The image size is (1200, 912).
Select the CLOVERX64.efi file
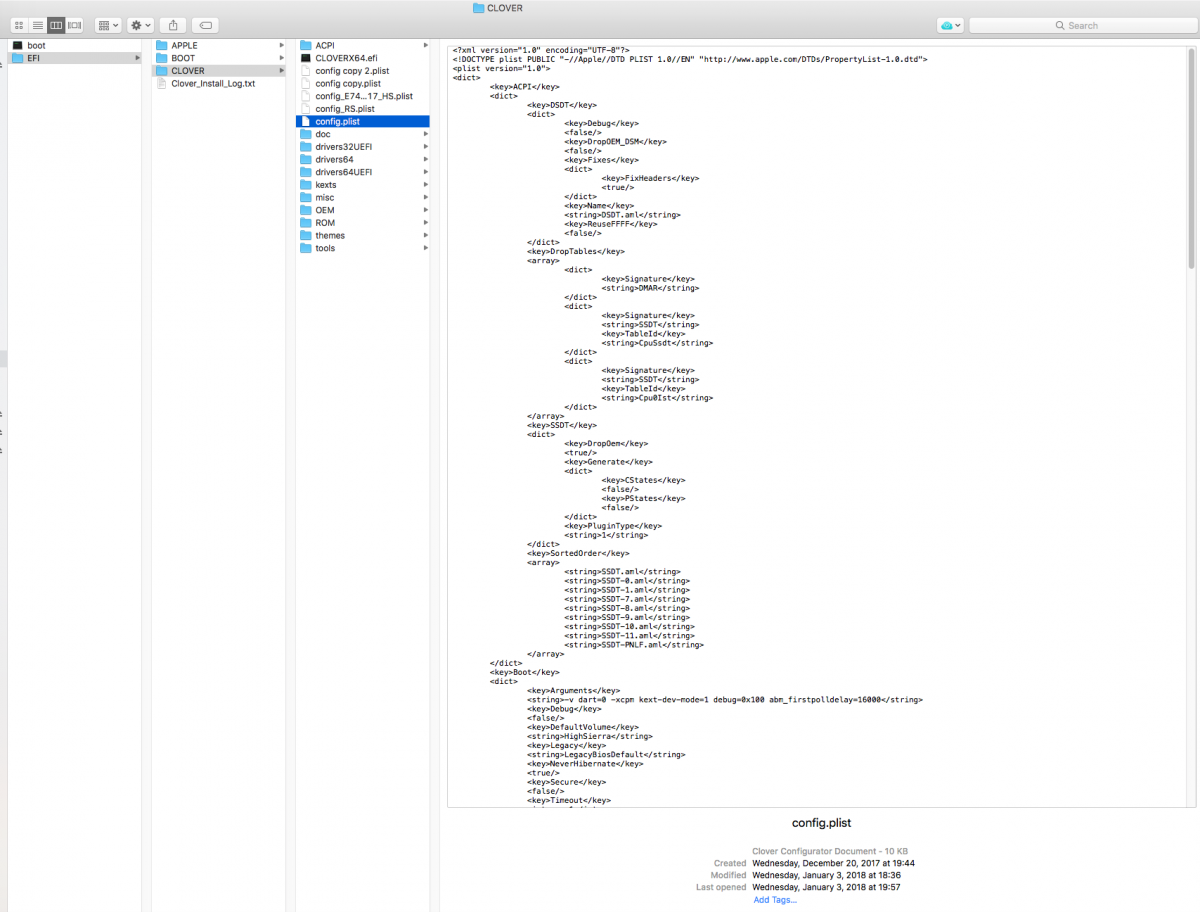345,58
